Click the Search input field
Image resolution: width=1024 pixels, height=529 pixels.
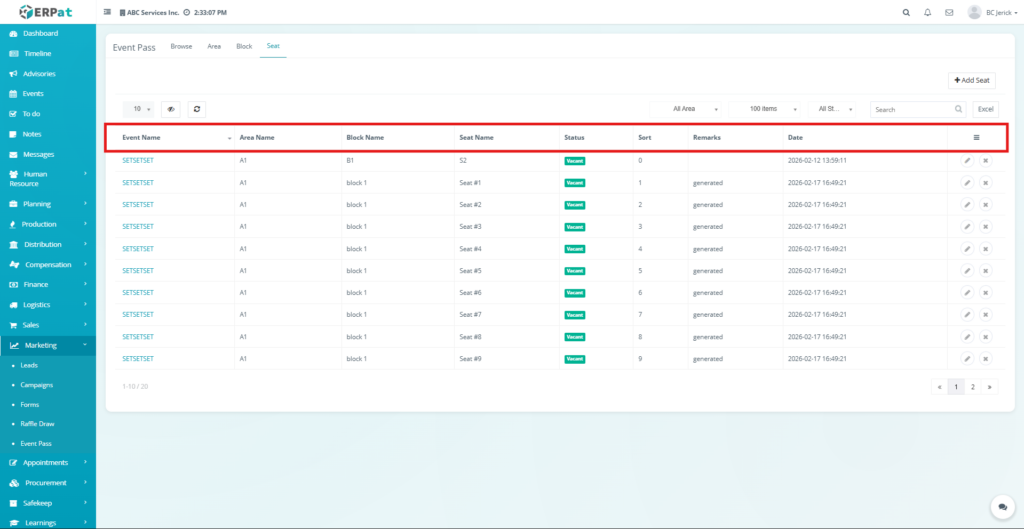point(912,108)
